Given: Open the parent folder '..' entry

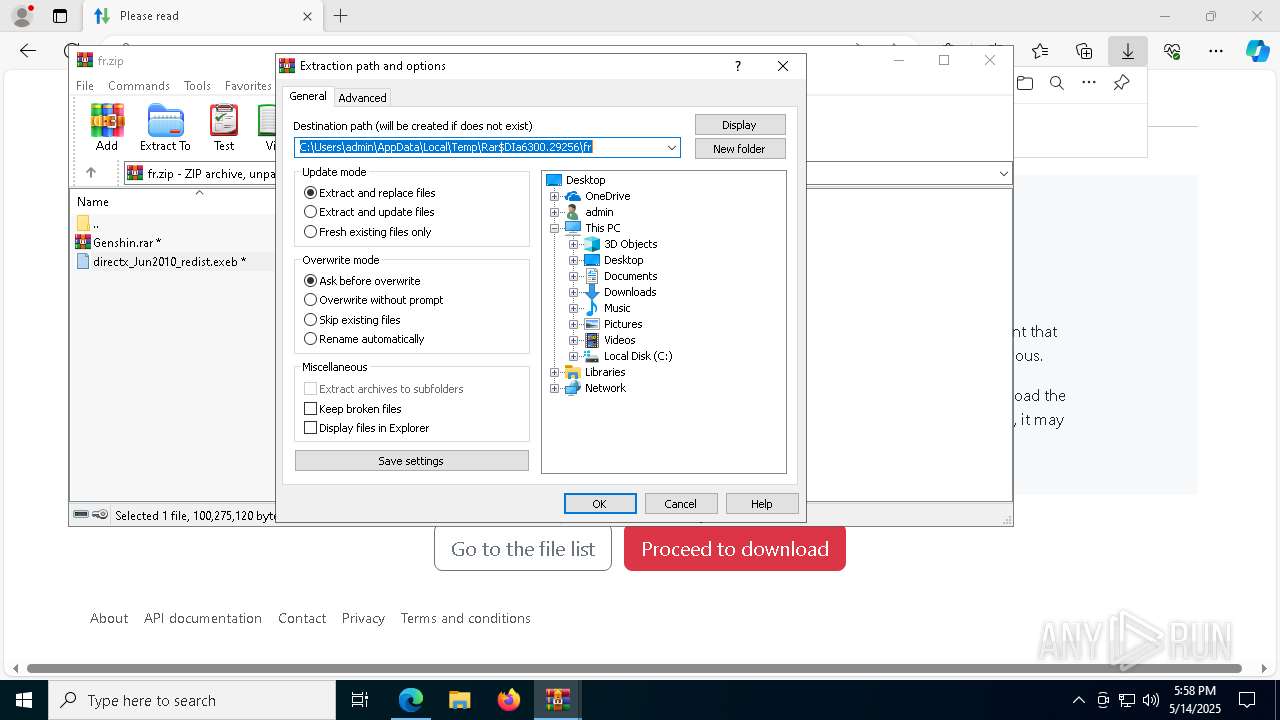Looking at the screenshot, I should coord(88,223).
